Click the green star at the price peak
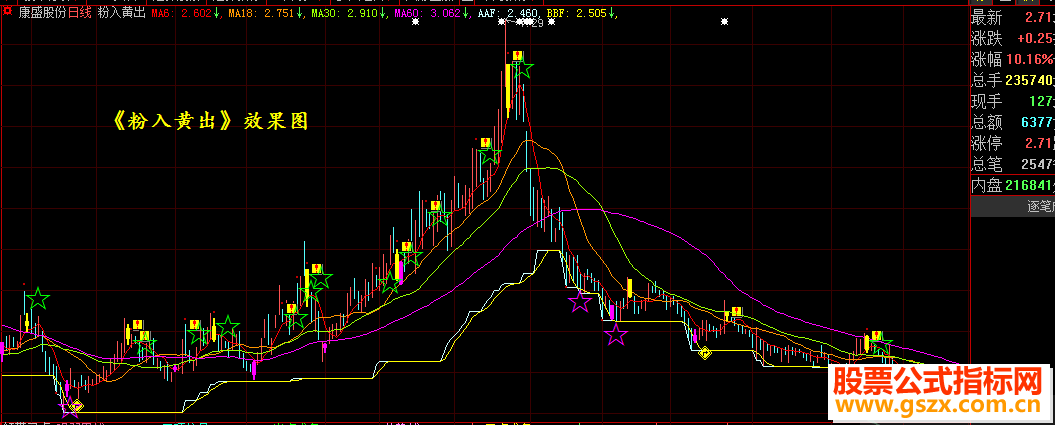Screen dimensions: 1055x425 (523, 68)
